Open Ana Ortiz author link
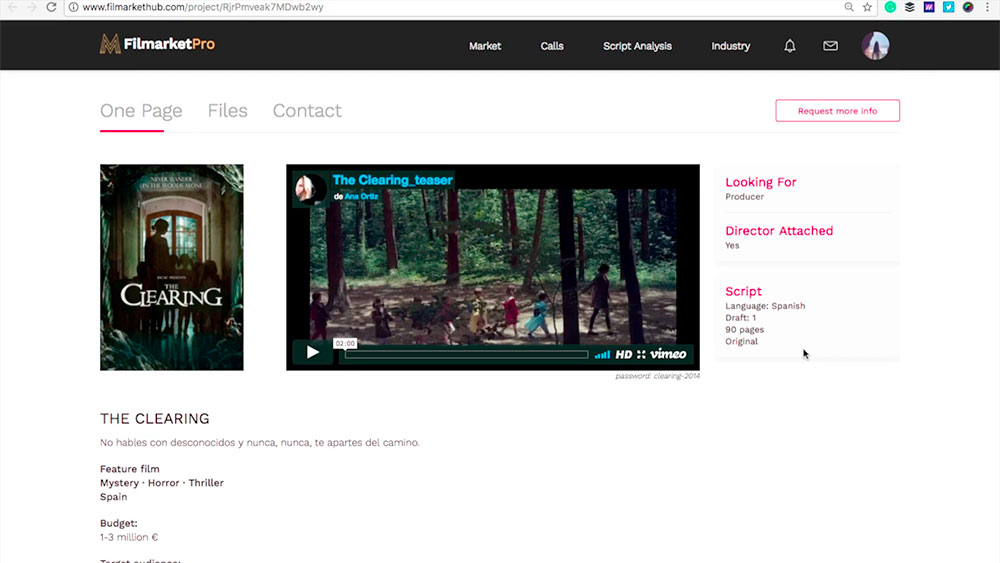Screen dimensions: 1000x563 click(x=361, y=196)
